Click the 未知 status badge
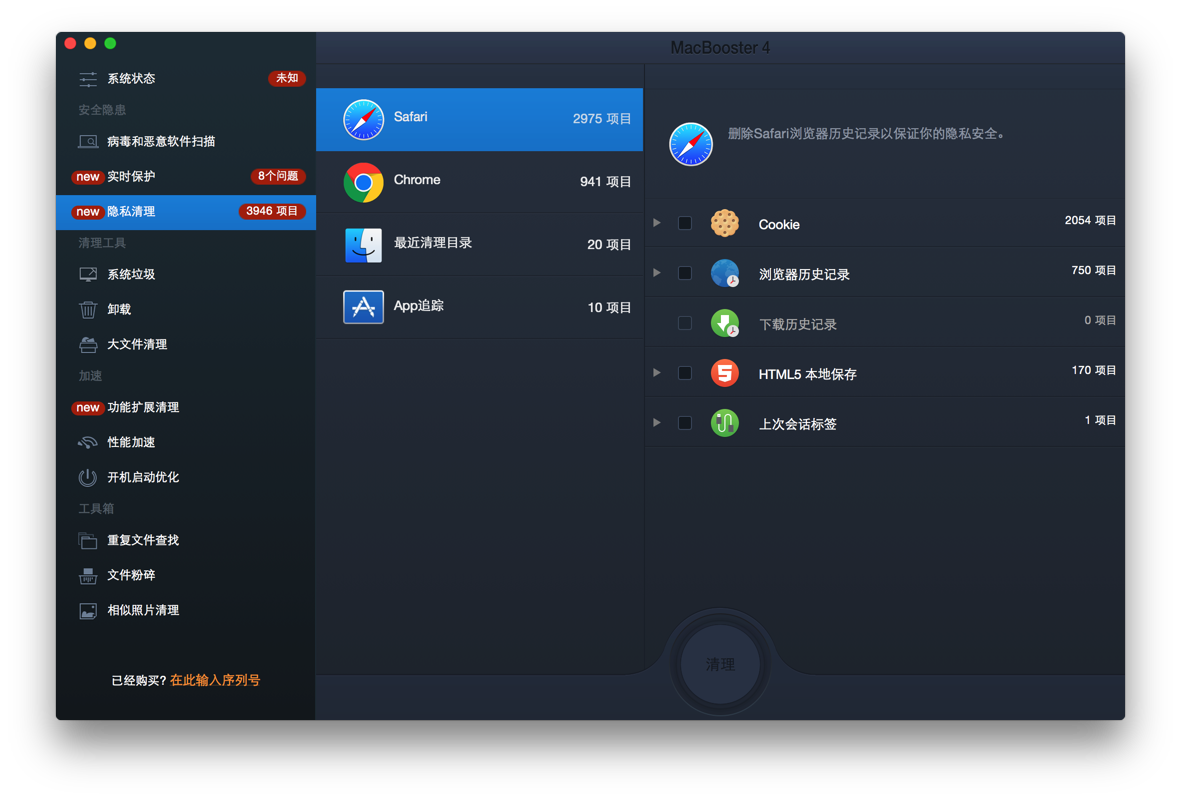 point(287,78)
